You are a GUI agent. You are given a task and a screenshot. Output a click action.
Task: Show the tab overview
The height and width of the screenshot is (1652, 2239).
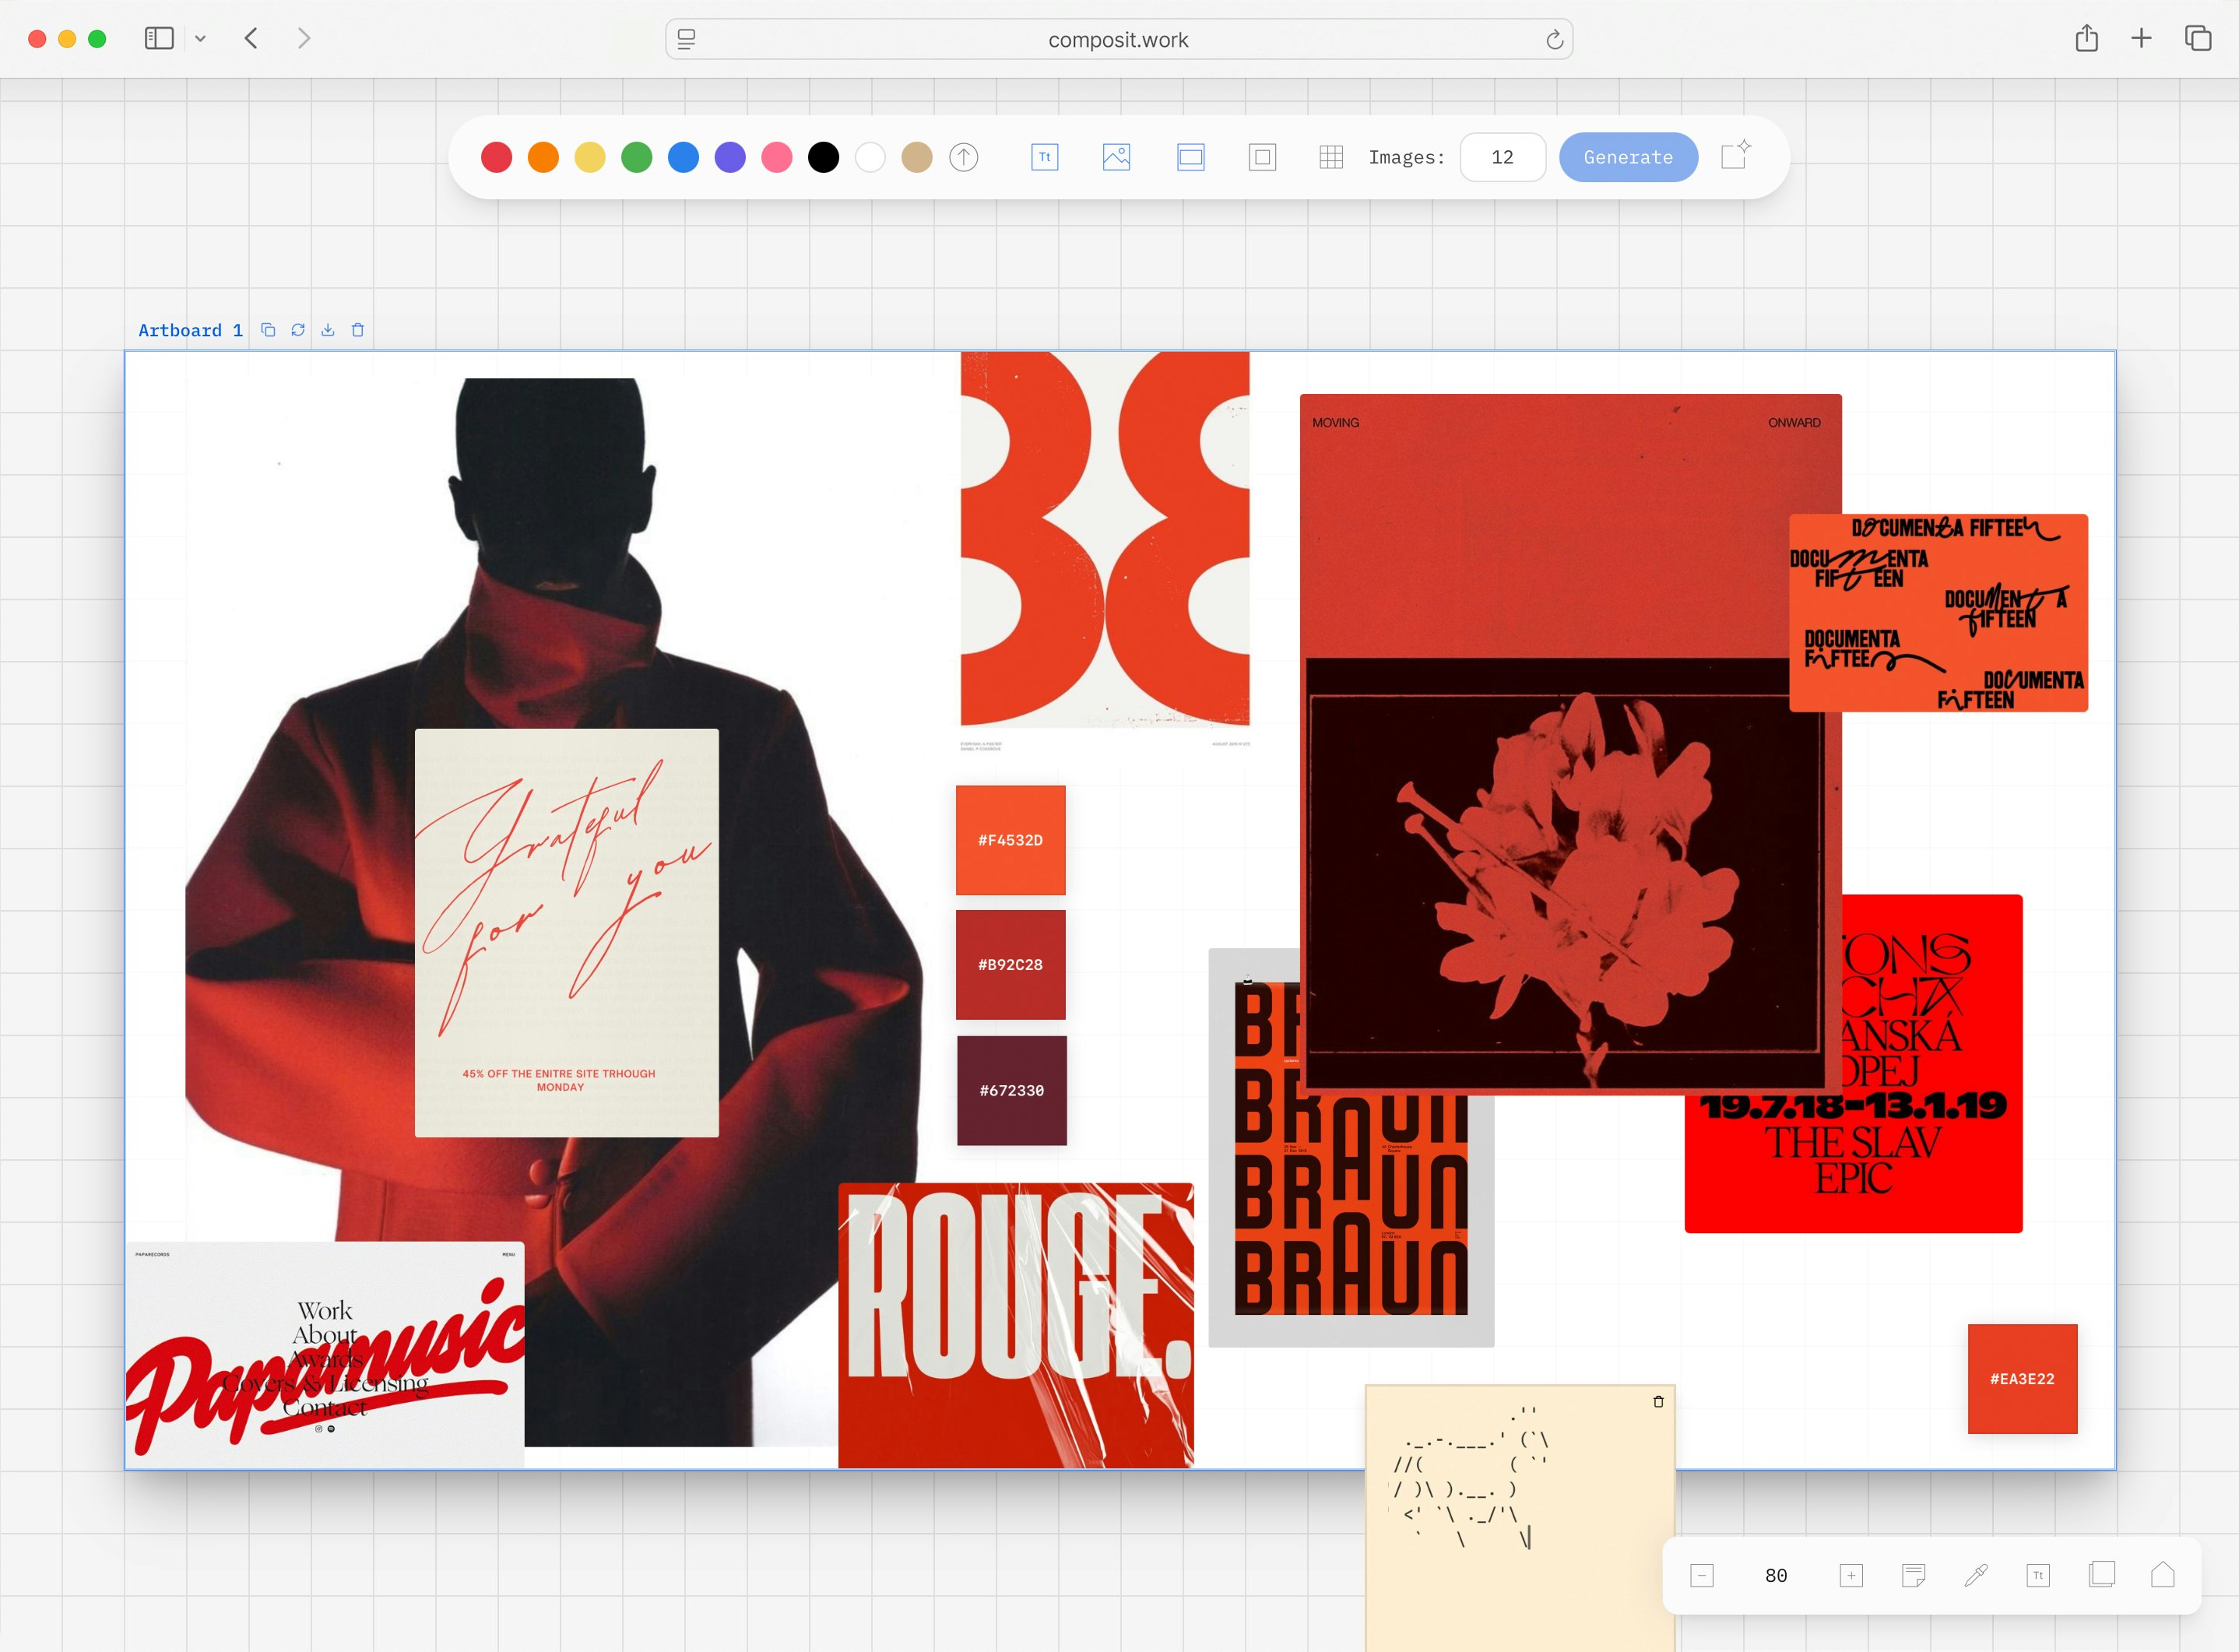click(2197, 38)
